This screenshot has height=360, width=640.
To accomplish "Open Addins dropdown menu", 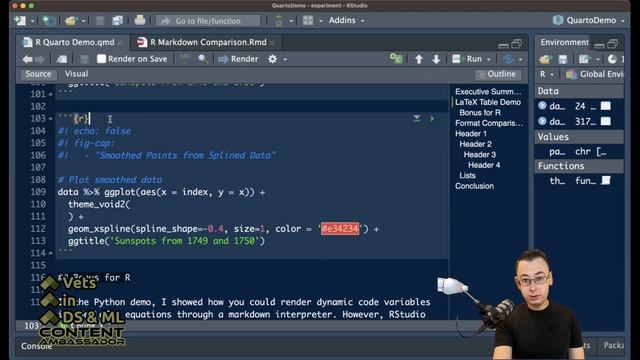I will tap(347, 20).
